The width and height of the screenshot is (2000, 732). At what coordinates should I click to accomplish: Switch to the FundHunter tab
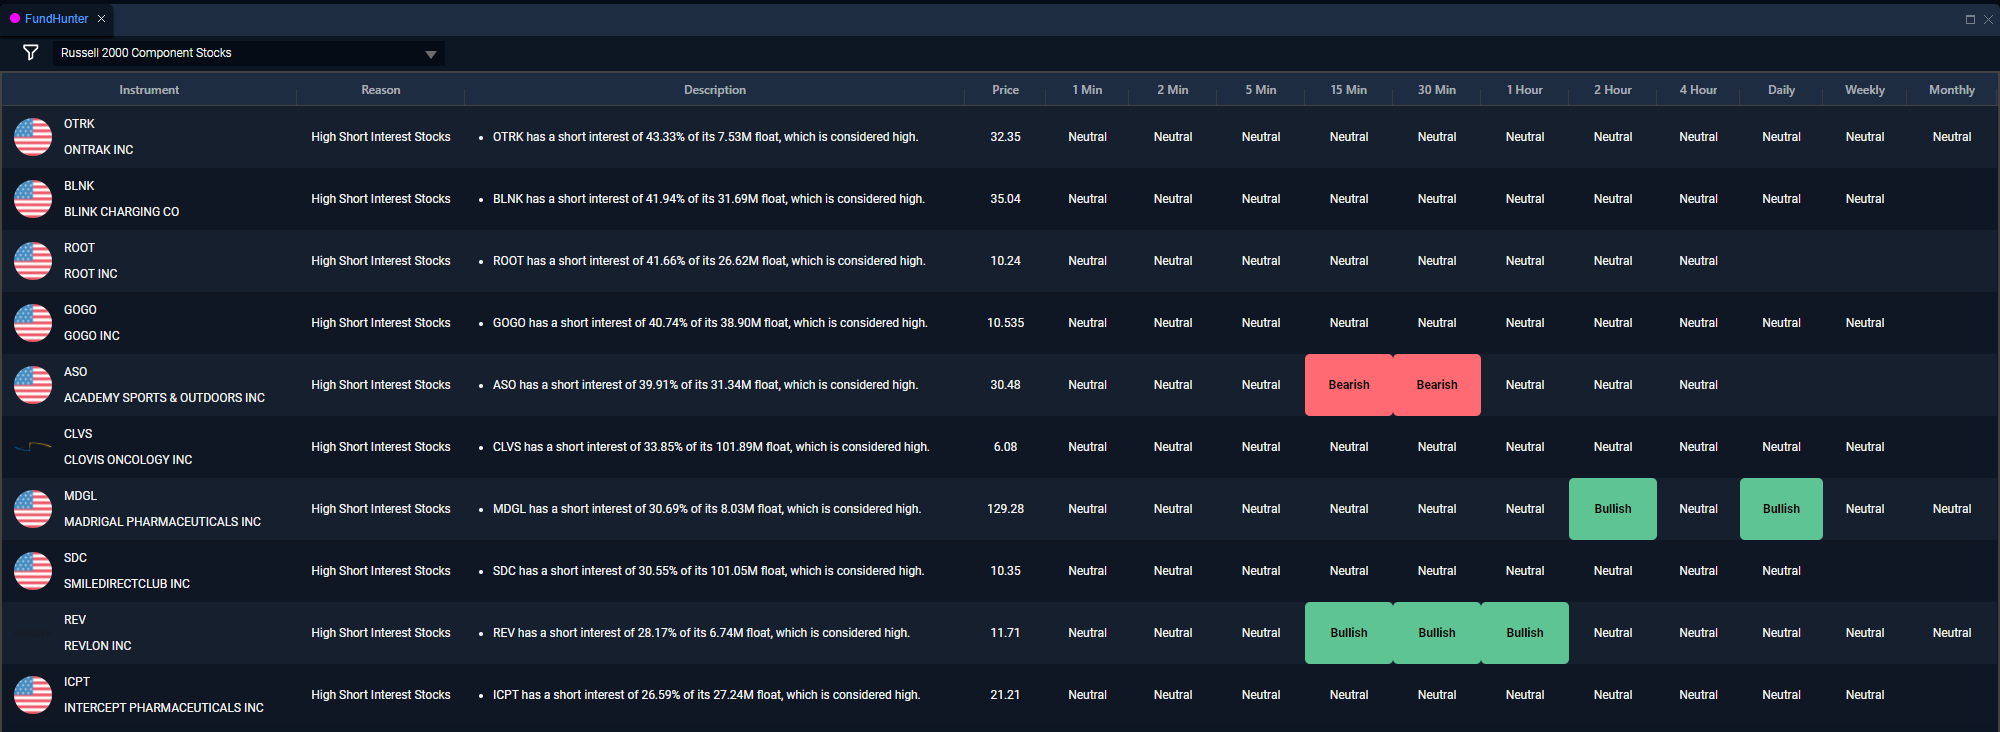point(56,19)
